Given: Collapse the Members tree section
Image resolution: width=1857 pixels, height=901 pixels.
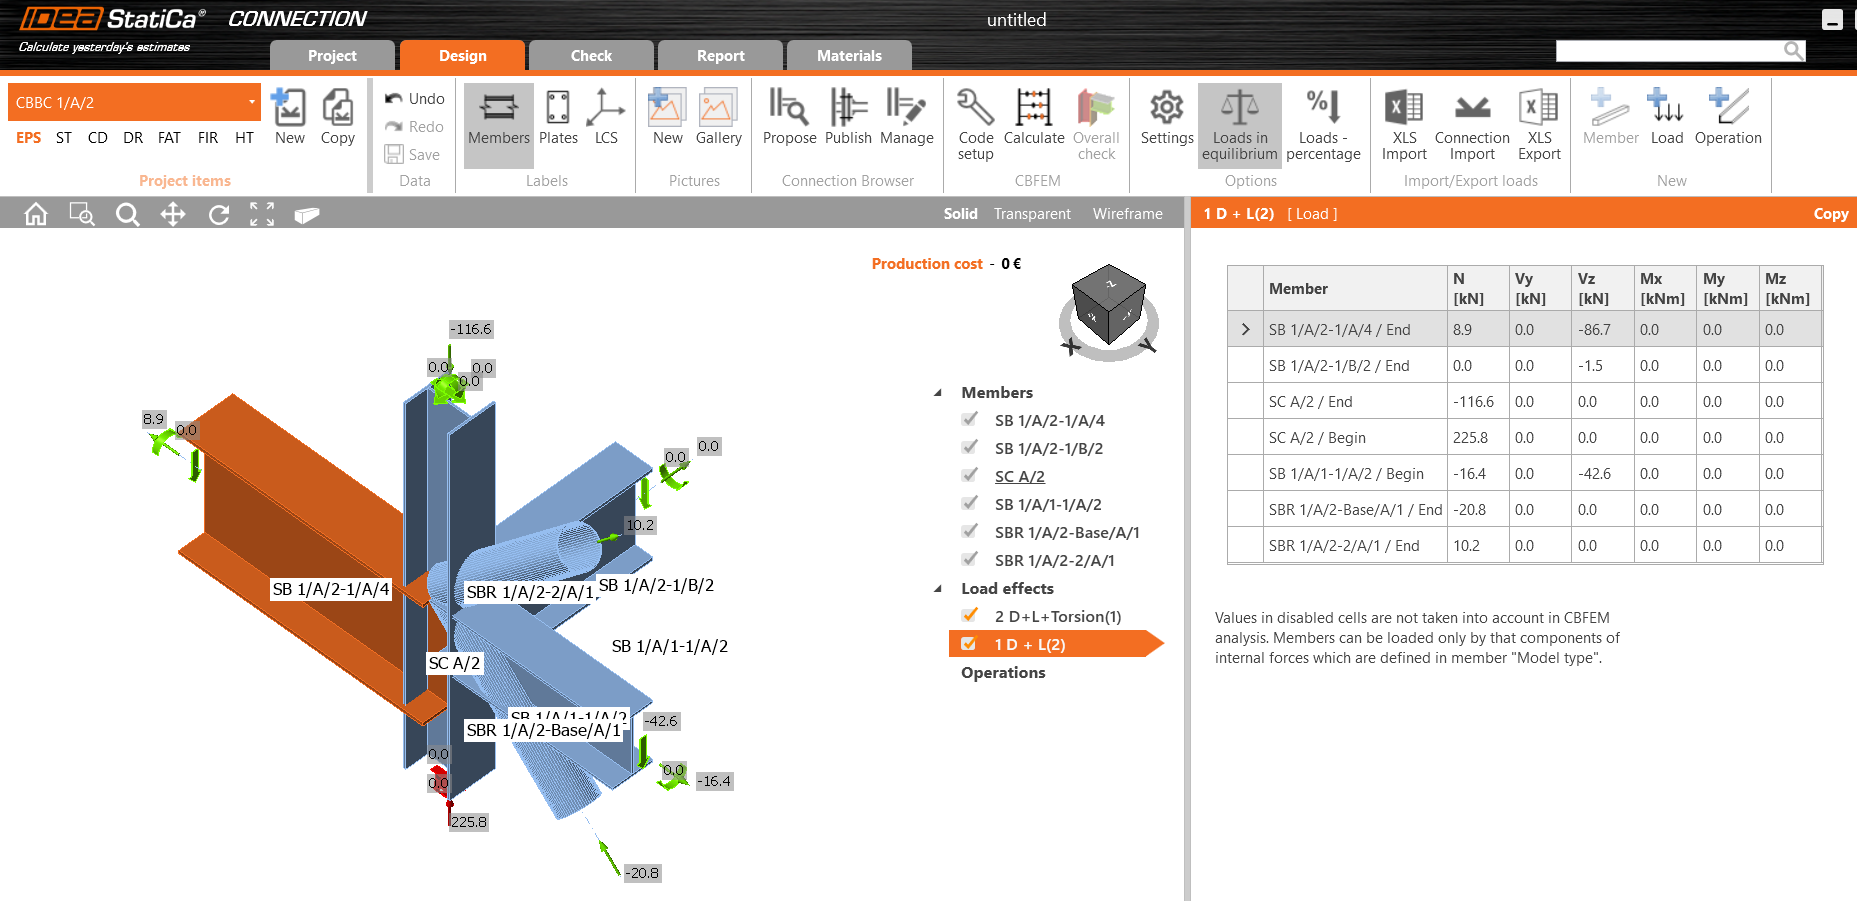Looking at the screenshot, I should [x=937, y=392].
